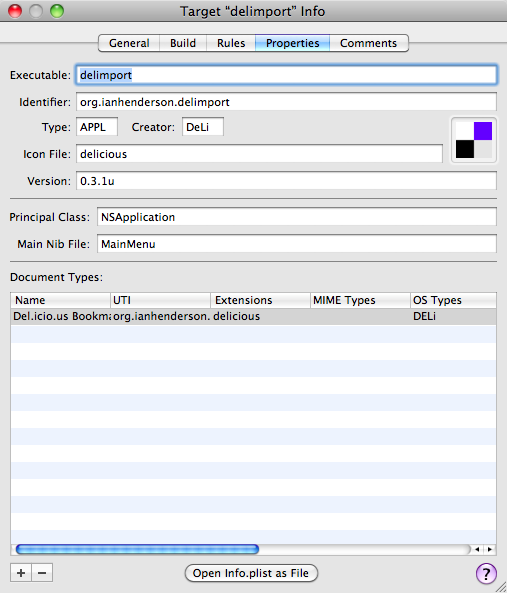Select the Del.icio.us Bookmark document row
Viewport: 507px width, 593px height.
pos(253,317)
